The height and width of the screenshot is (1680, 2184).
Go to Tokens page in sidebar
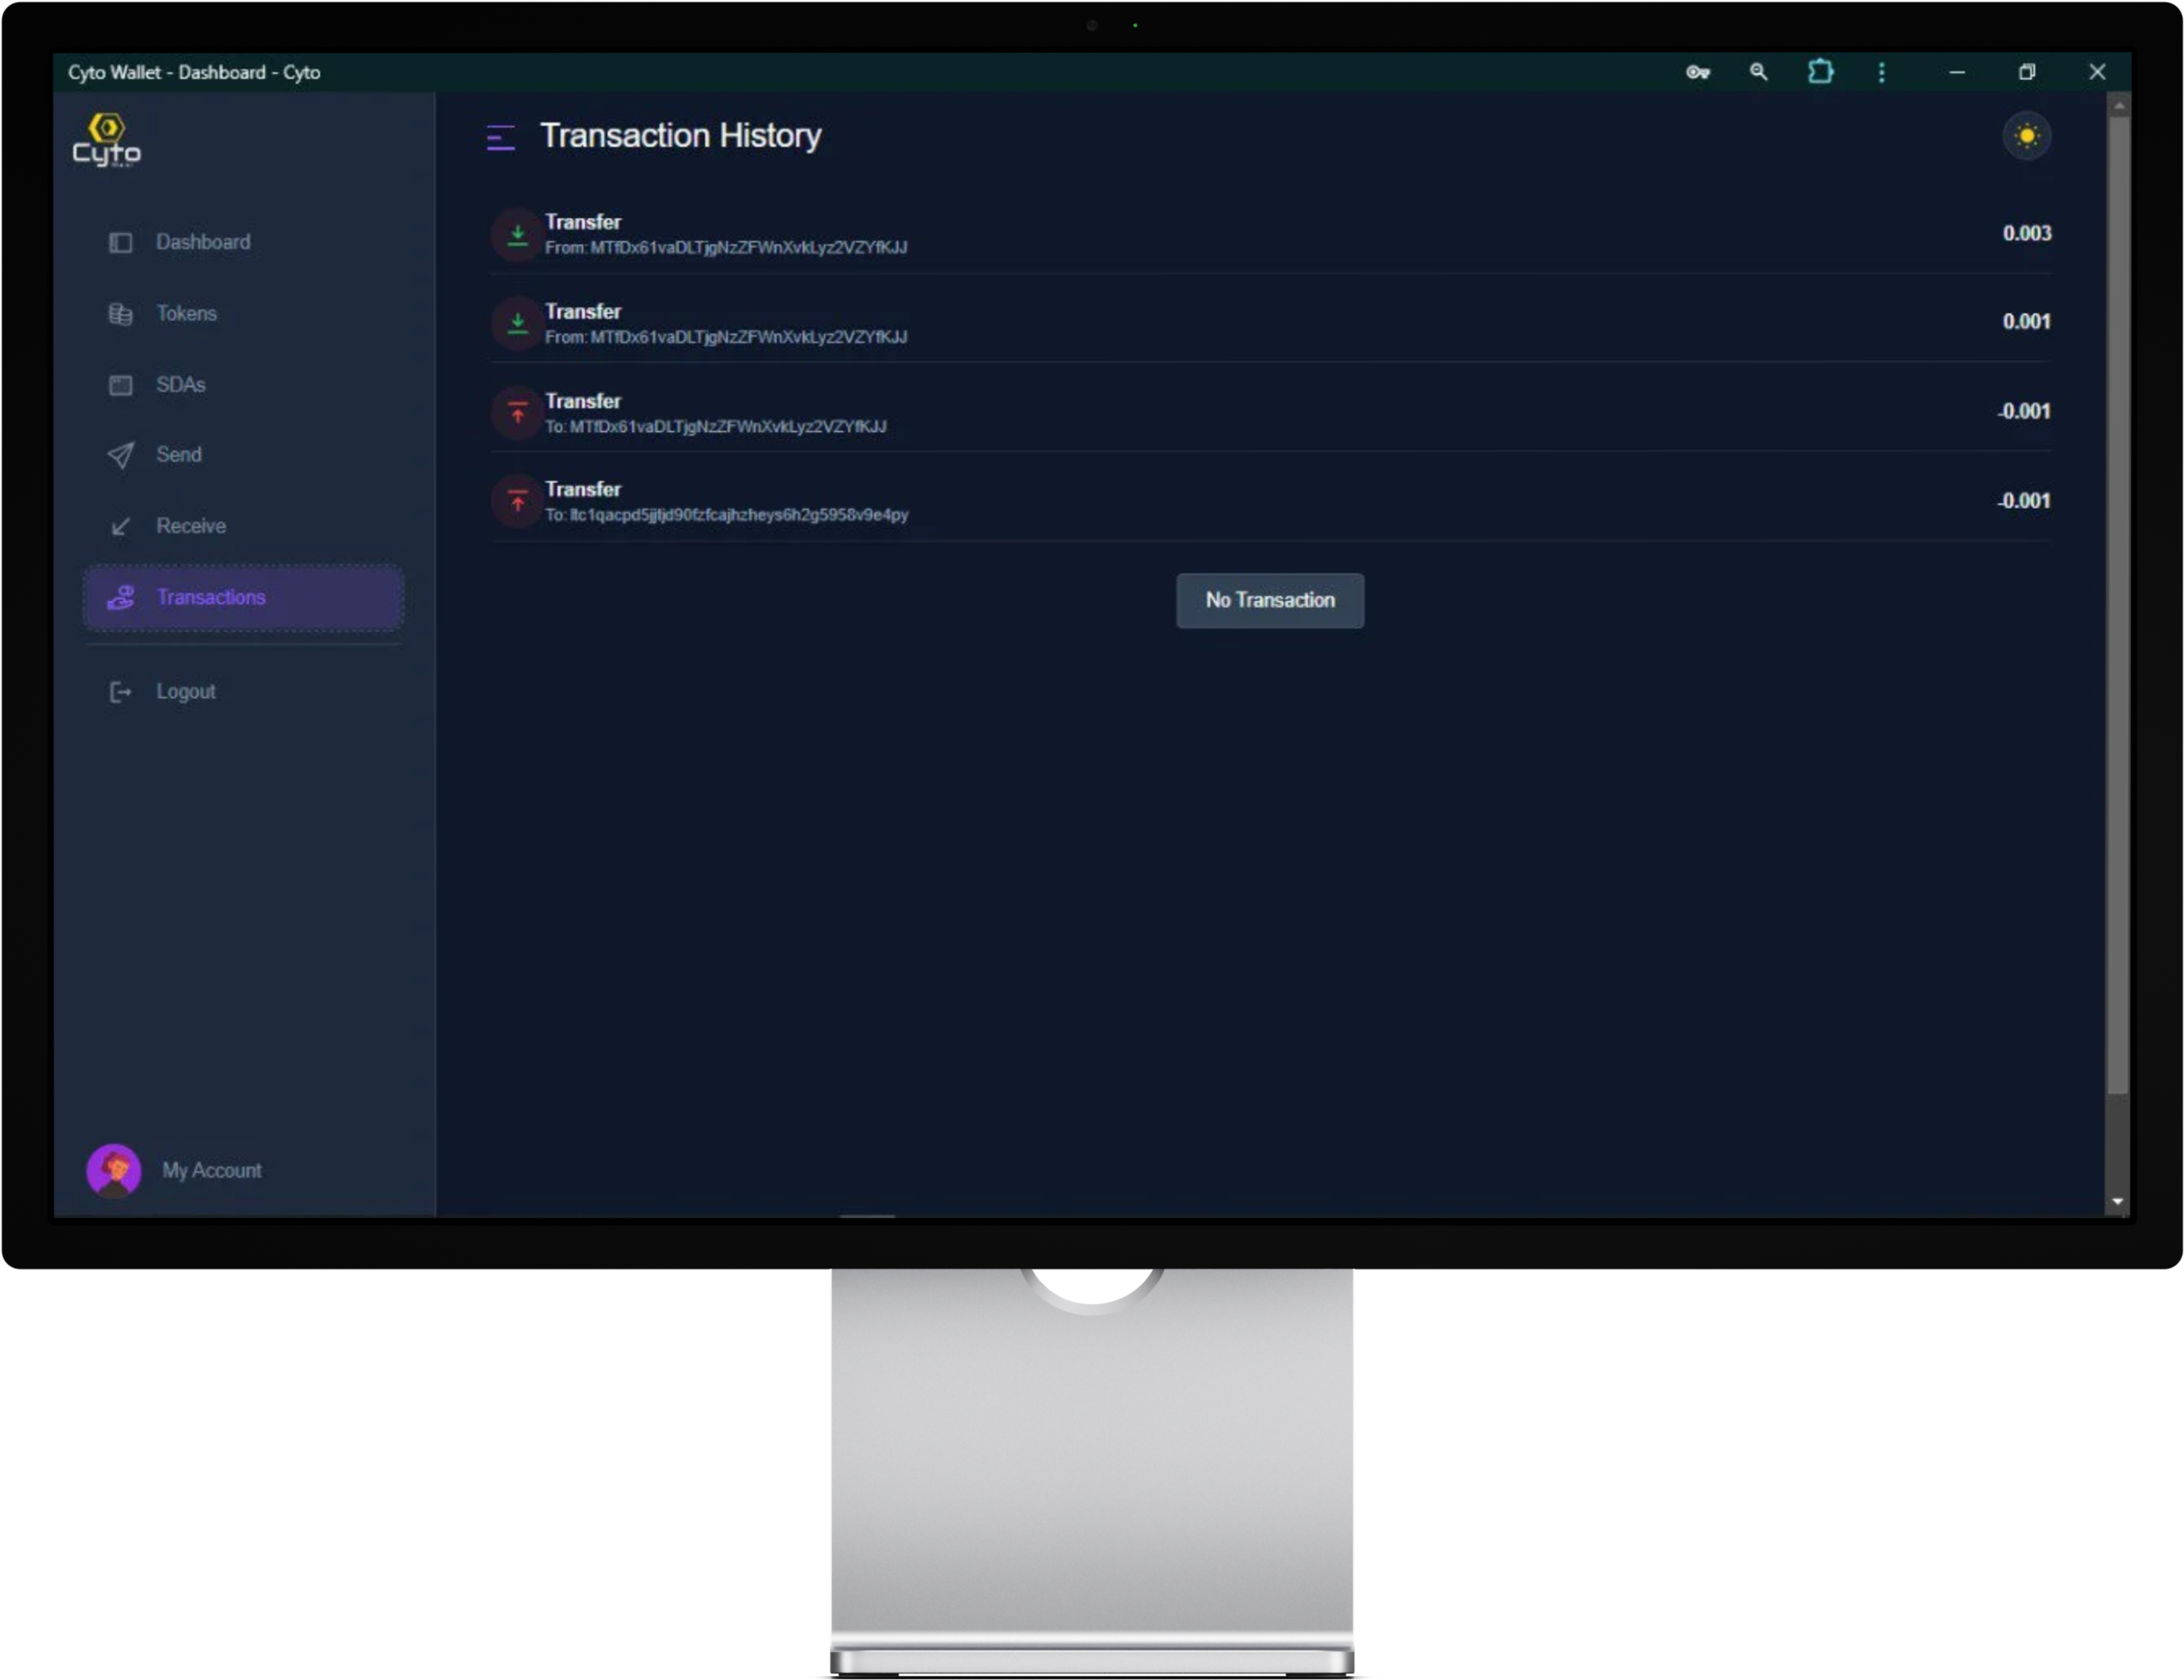click(x=186, y=313)
